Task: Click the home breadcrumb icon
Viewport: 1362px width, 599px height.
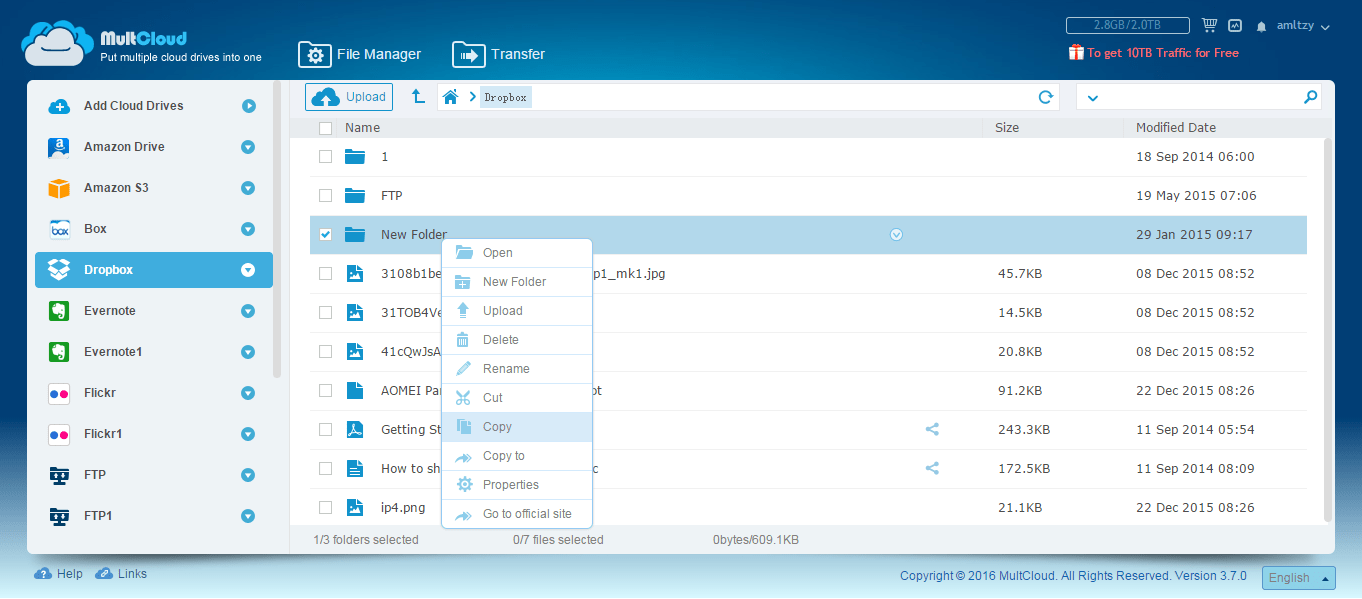Action: click(x=451, y=96)
